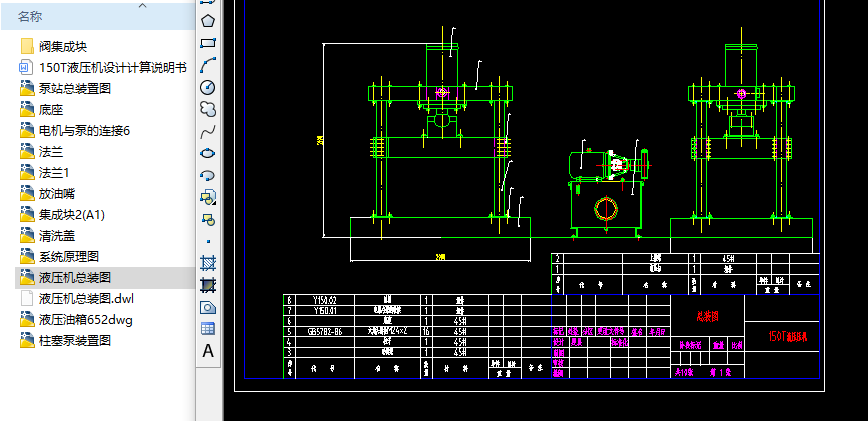This screenshot has height=421, width=868.
Task: Select the Spline curve tool
Action: click(x=208, y=131)
